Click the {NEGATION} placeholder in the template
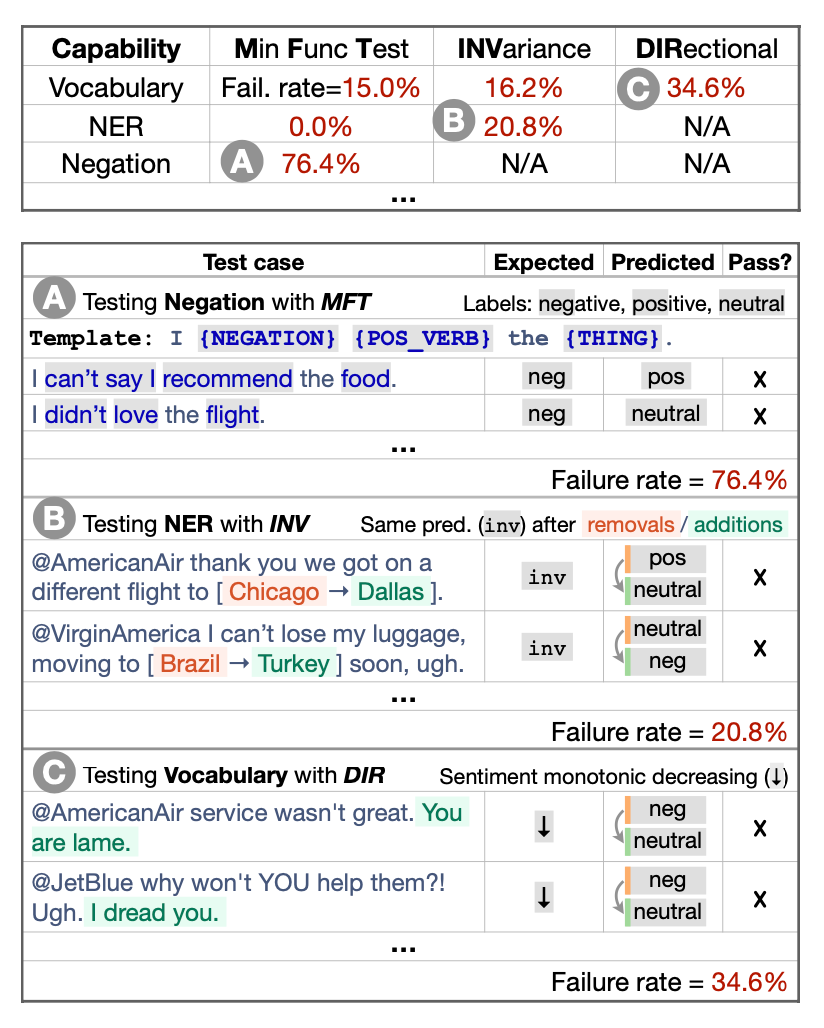 tap(267, 338)
